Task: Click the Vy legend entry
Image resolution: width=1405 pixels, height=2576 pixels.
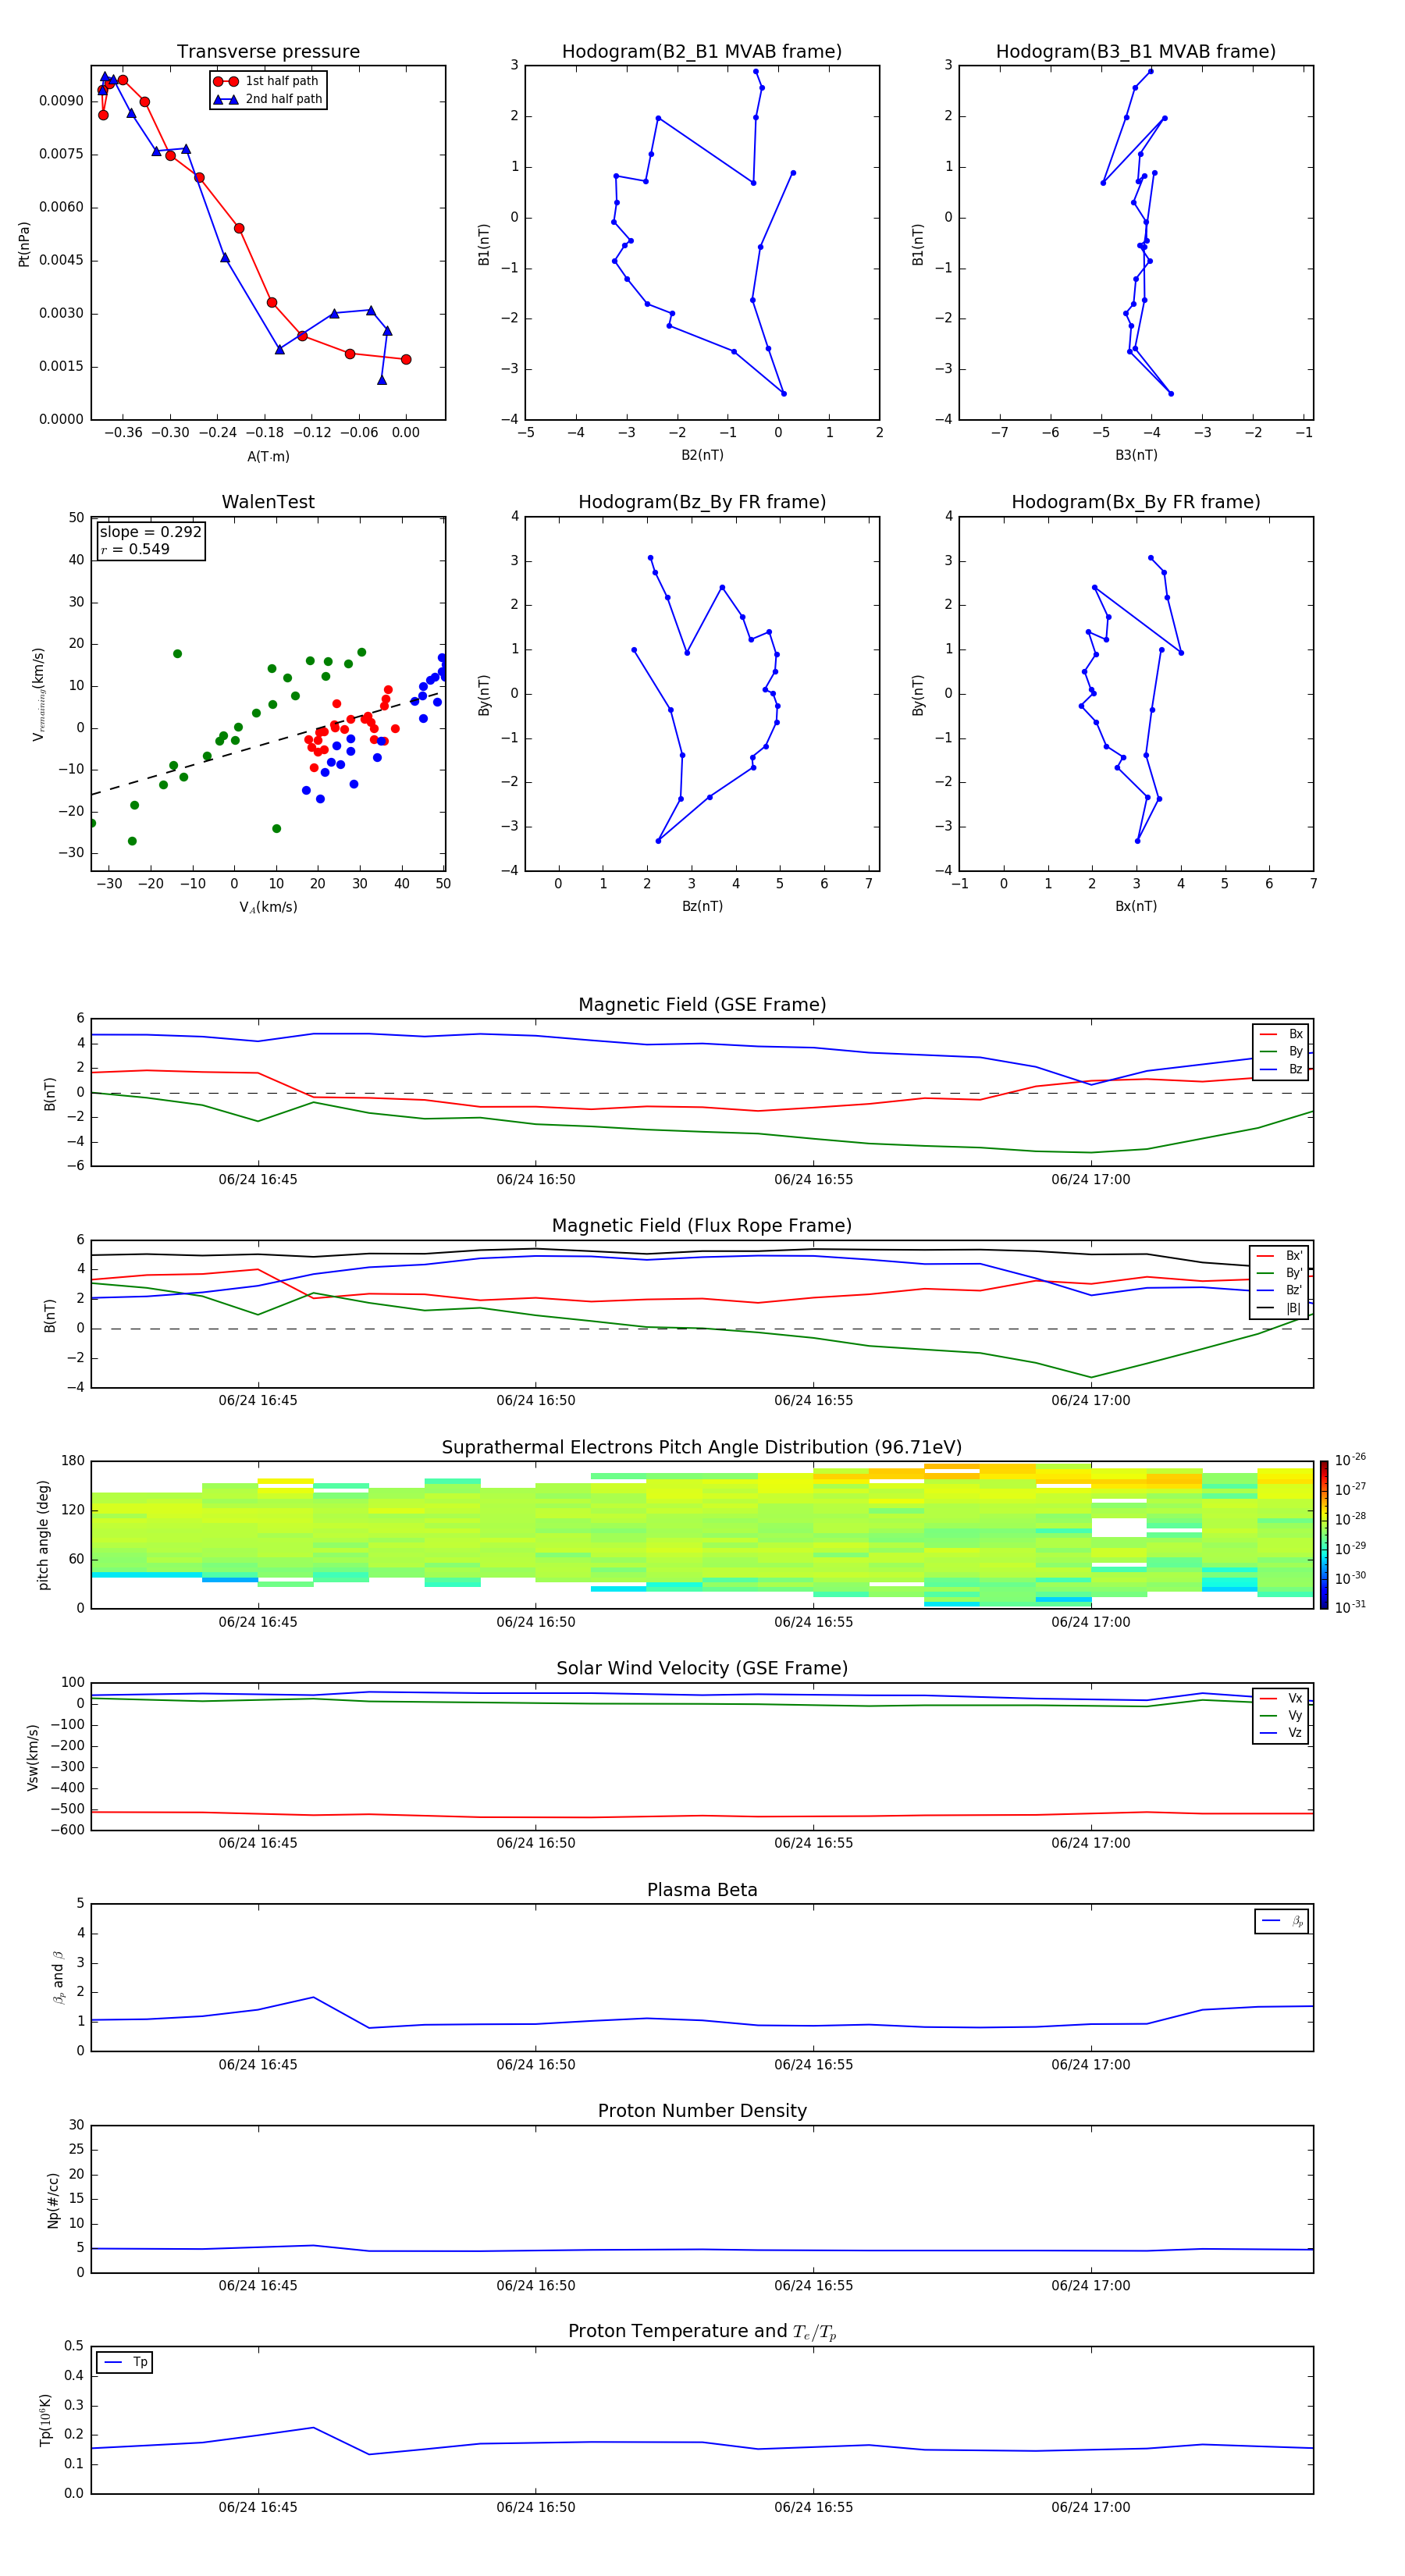Action: [x=1281, y=1716]
